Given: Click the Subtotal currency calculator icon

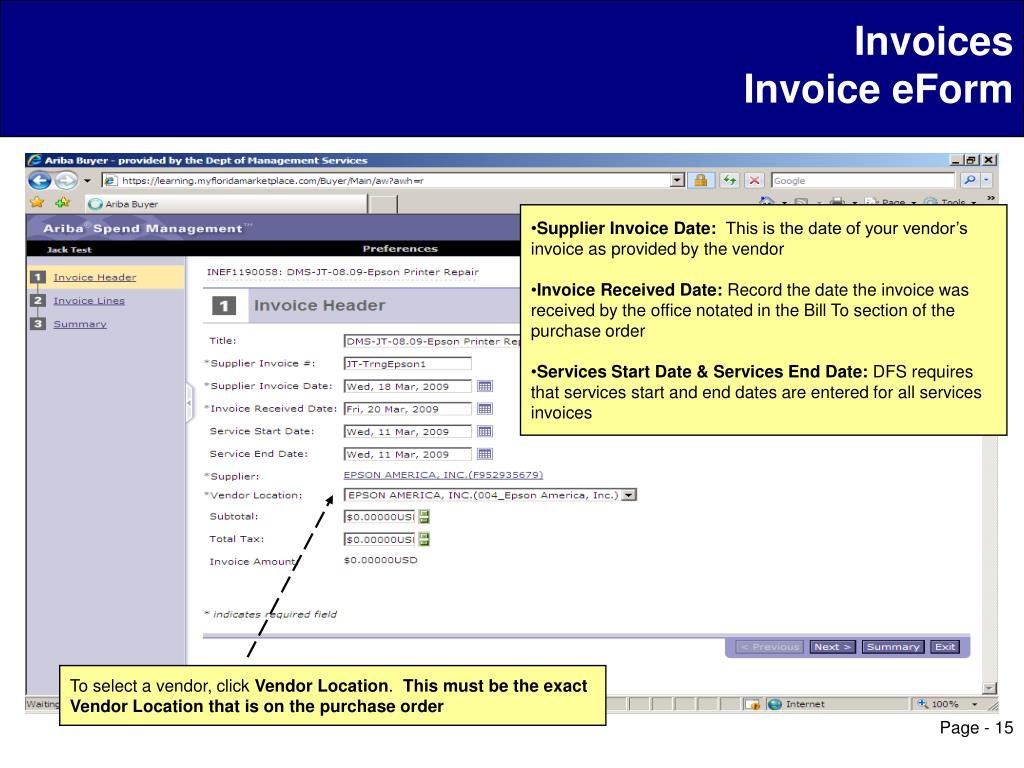Looking at the screenshot, I should 424,517.
